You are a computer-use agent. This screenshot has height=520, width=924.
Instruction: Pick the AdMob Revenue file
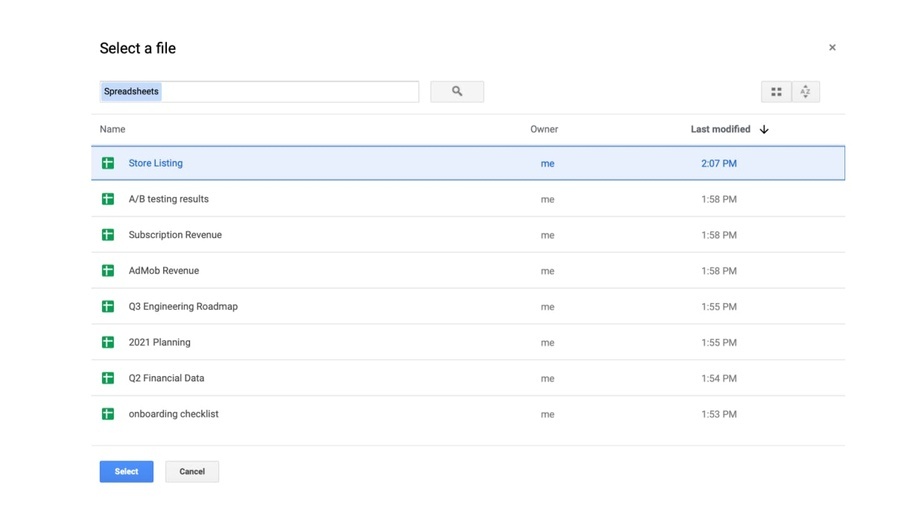pos(164,271)
